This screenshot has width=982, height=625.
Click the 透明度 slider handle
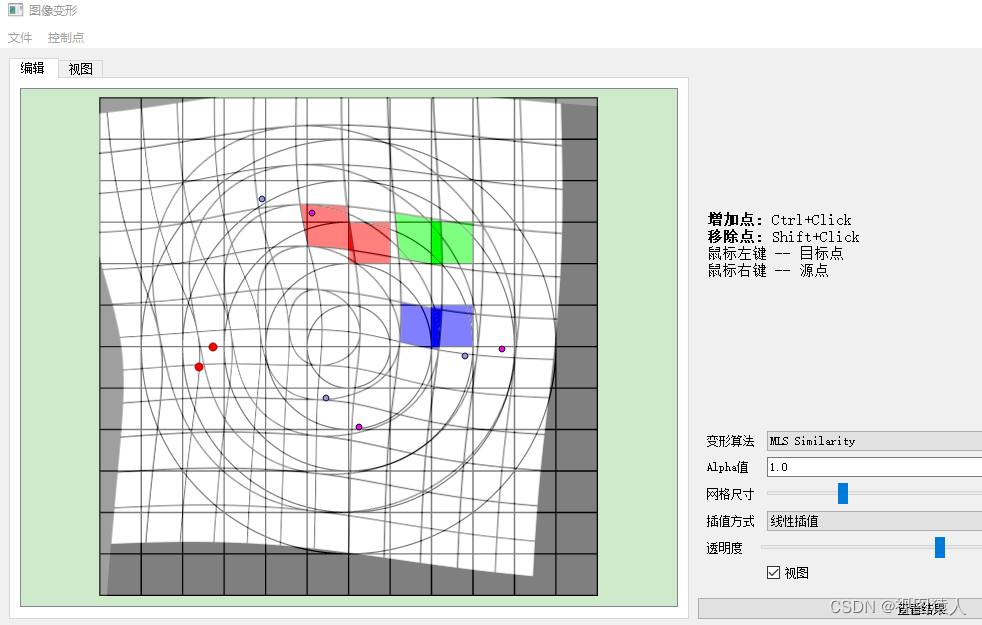[940, 547]
